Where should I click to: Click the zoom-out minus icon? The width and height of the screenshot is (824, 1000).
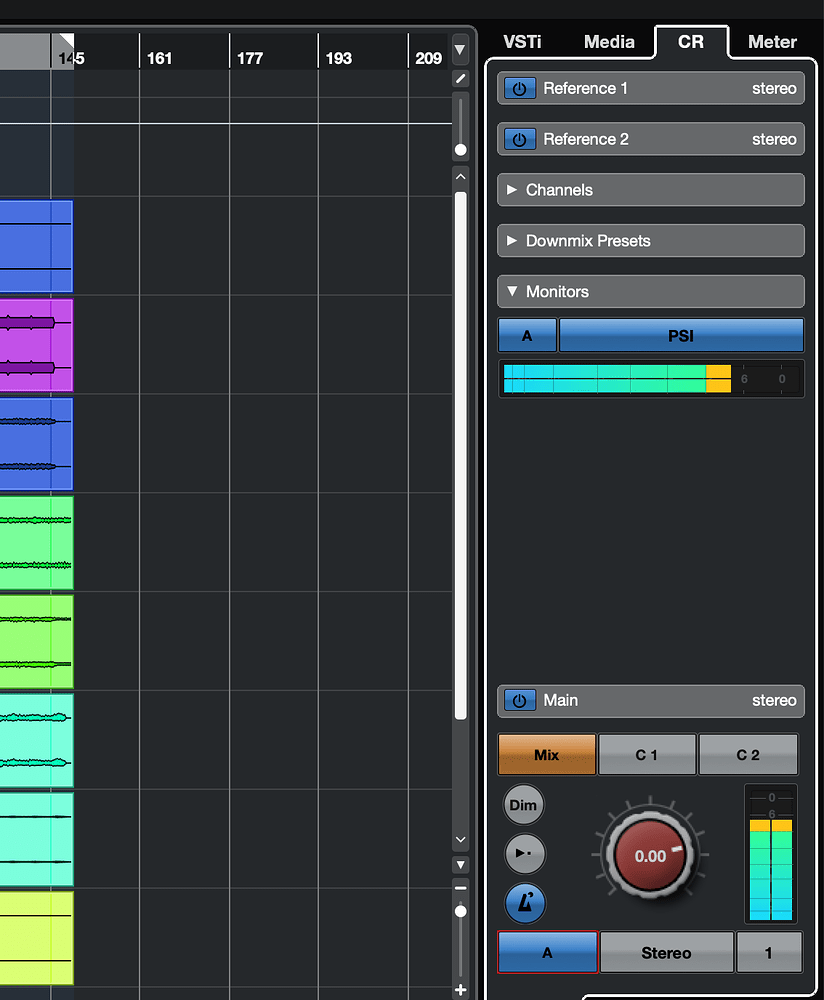point(460,886)
